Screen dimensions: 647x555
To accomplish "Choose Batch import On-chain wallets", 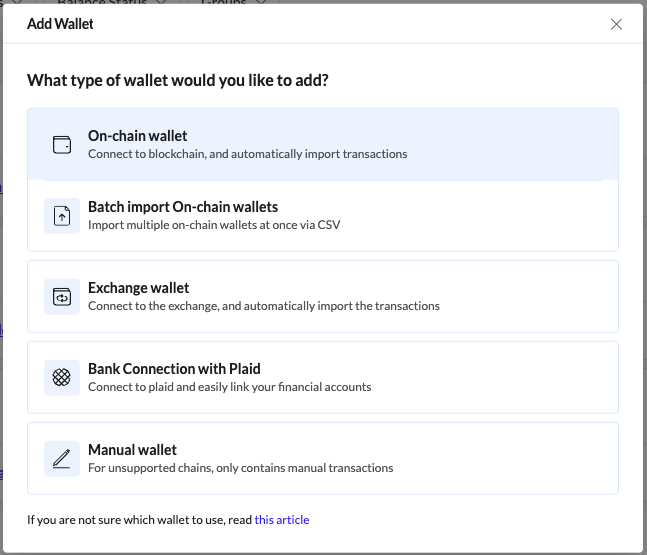I will (x=323, y=215).
